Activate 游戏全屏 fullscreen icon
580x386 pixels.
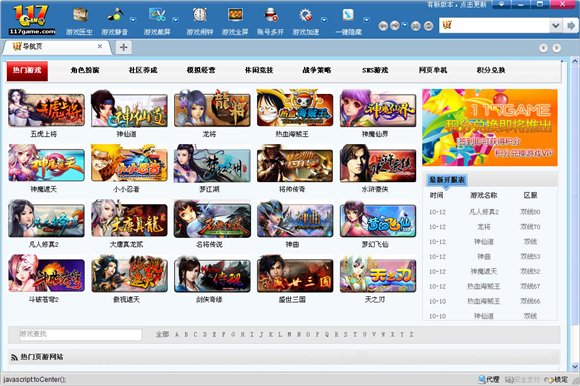coord(235,16)
